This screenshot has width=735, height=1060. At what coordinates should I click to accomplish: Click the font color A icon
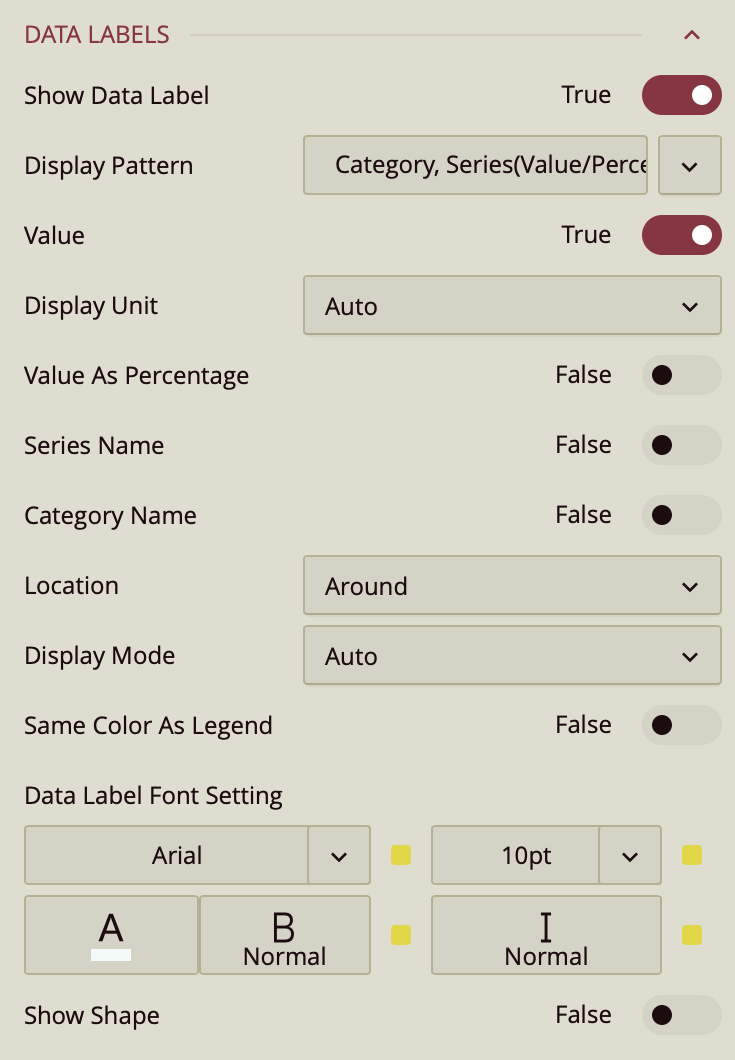(x=111, y=934)
